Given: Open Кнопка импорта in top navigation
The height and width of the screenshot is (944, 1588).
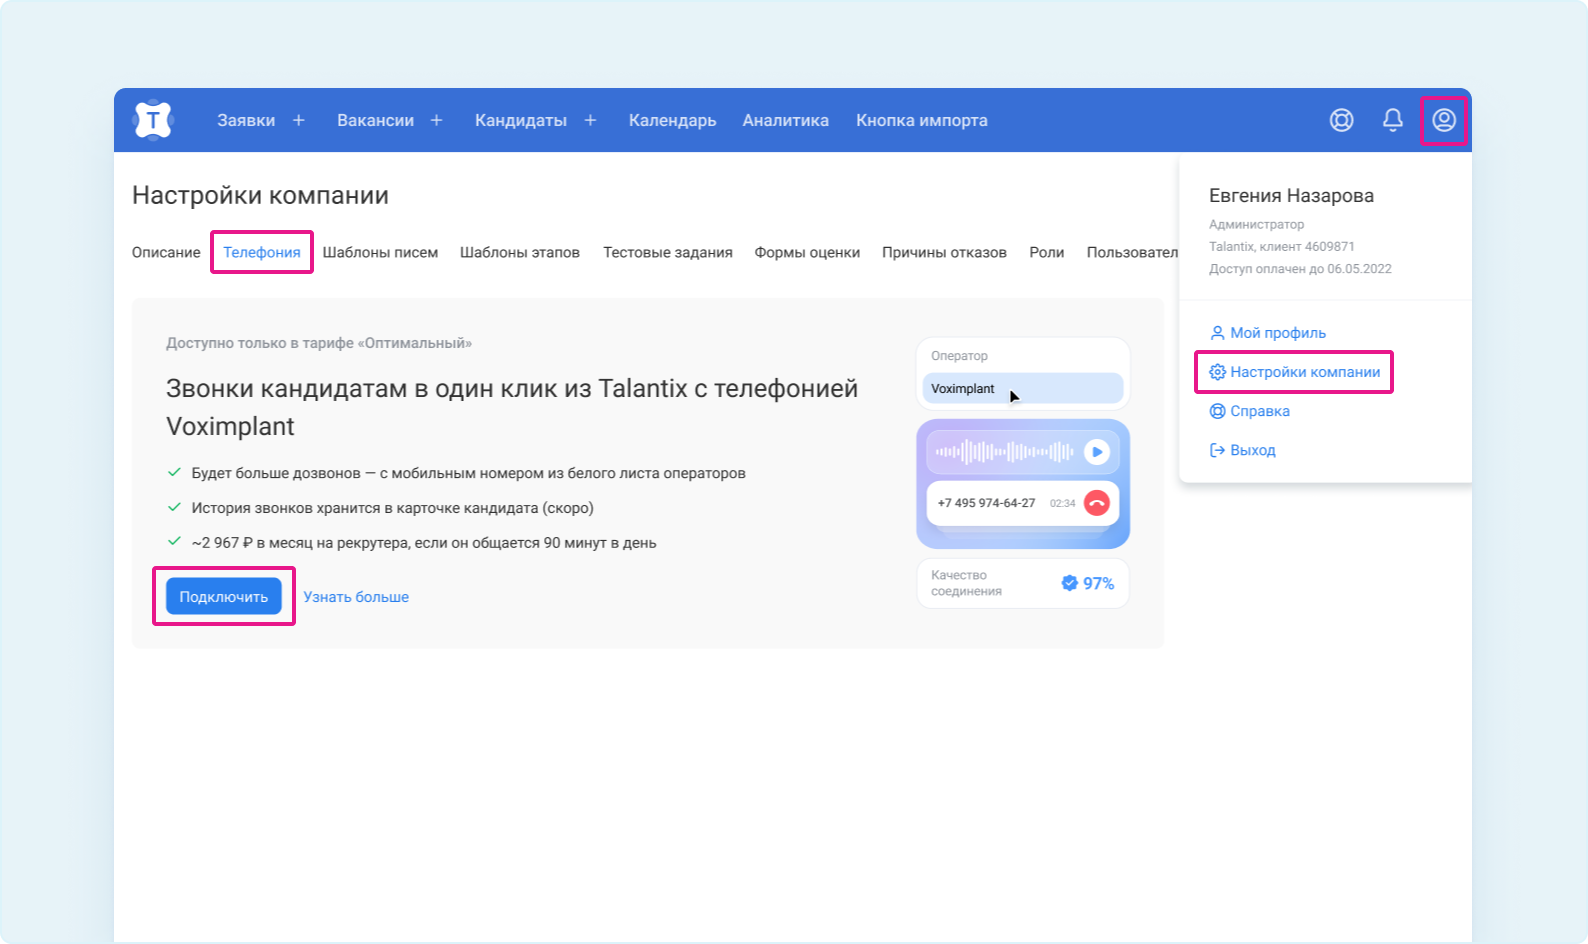Looking at the screenshot, I should [922, 120].
